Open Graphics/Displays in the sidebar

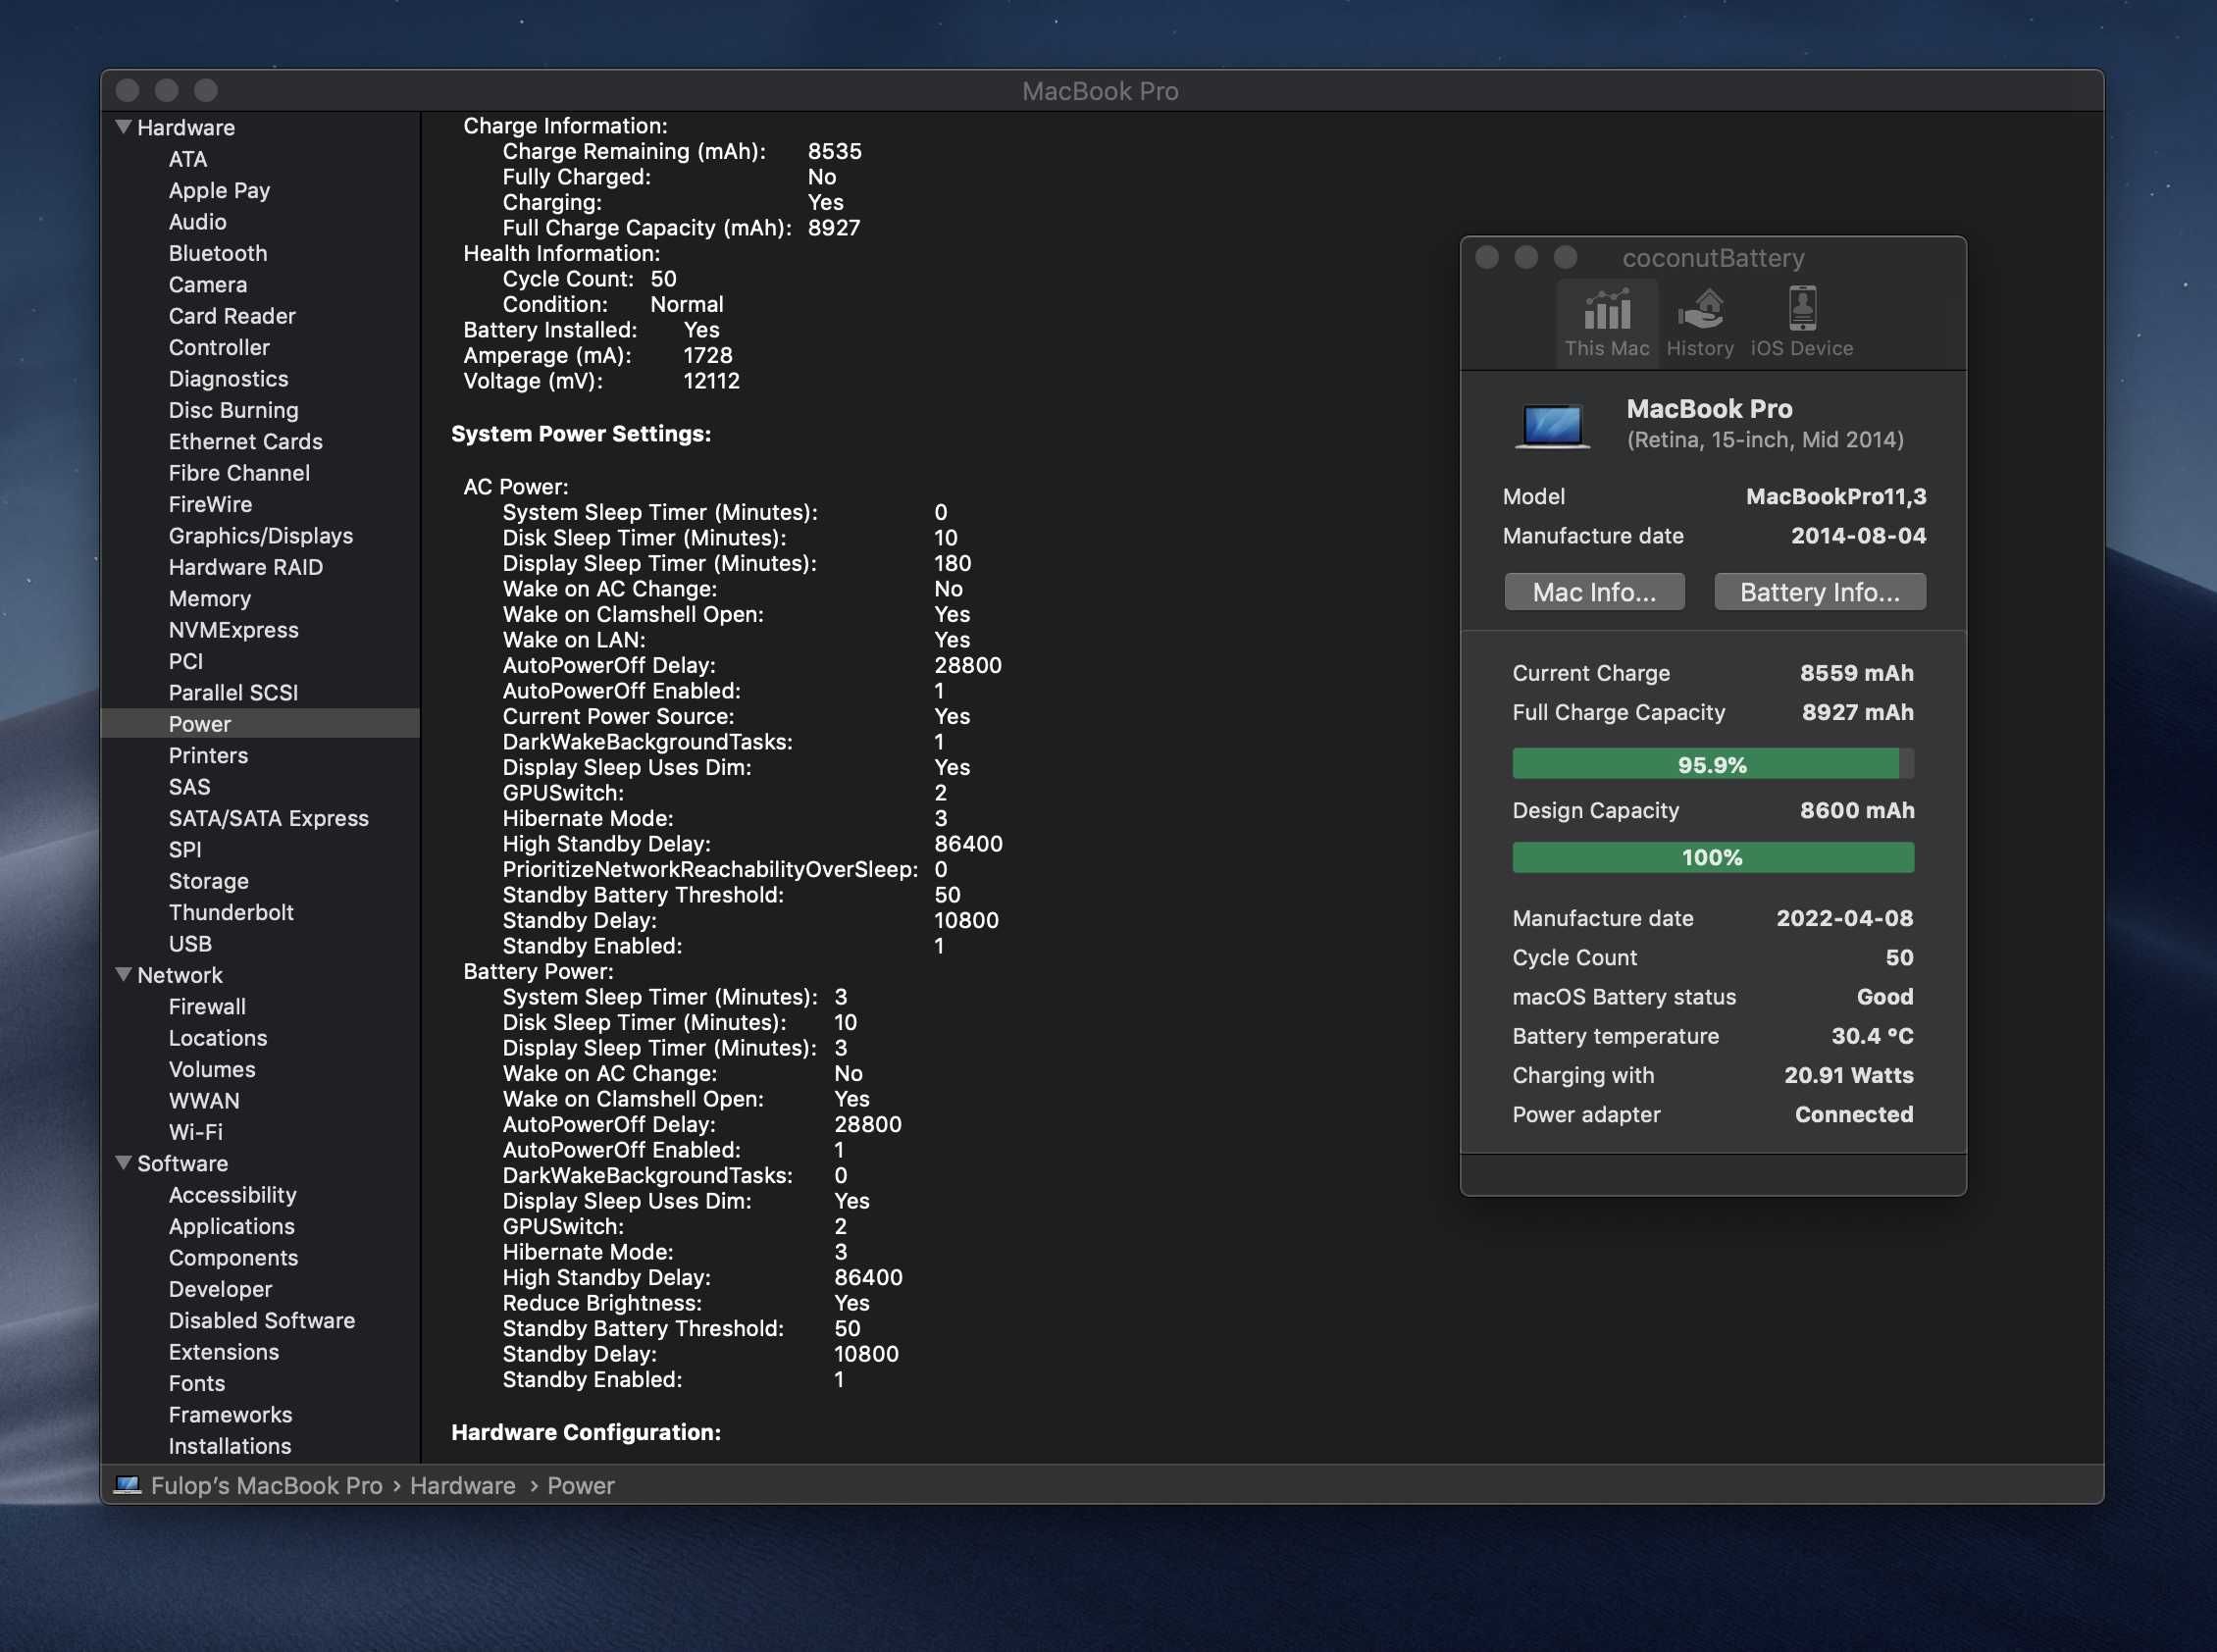click(x=260, y=536)
